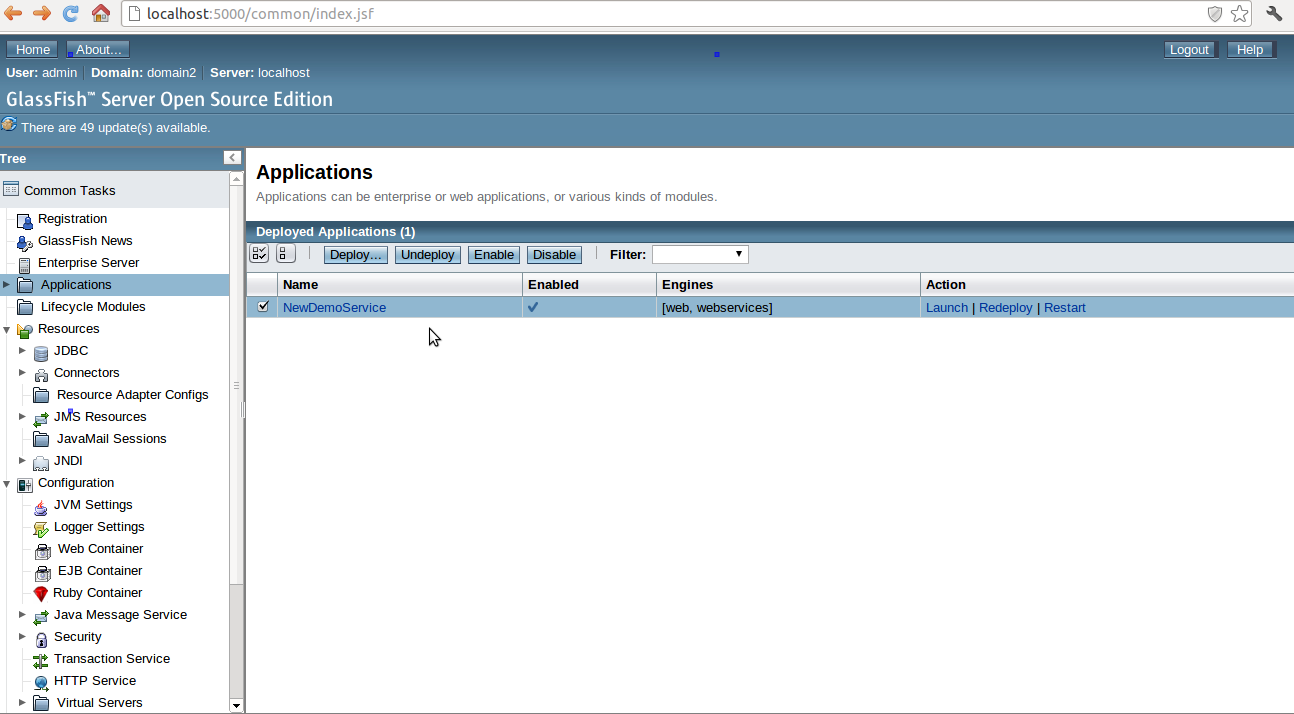
Task: Select the JDBC database icon
Action: 40,351
